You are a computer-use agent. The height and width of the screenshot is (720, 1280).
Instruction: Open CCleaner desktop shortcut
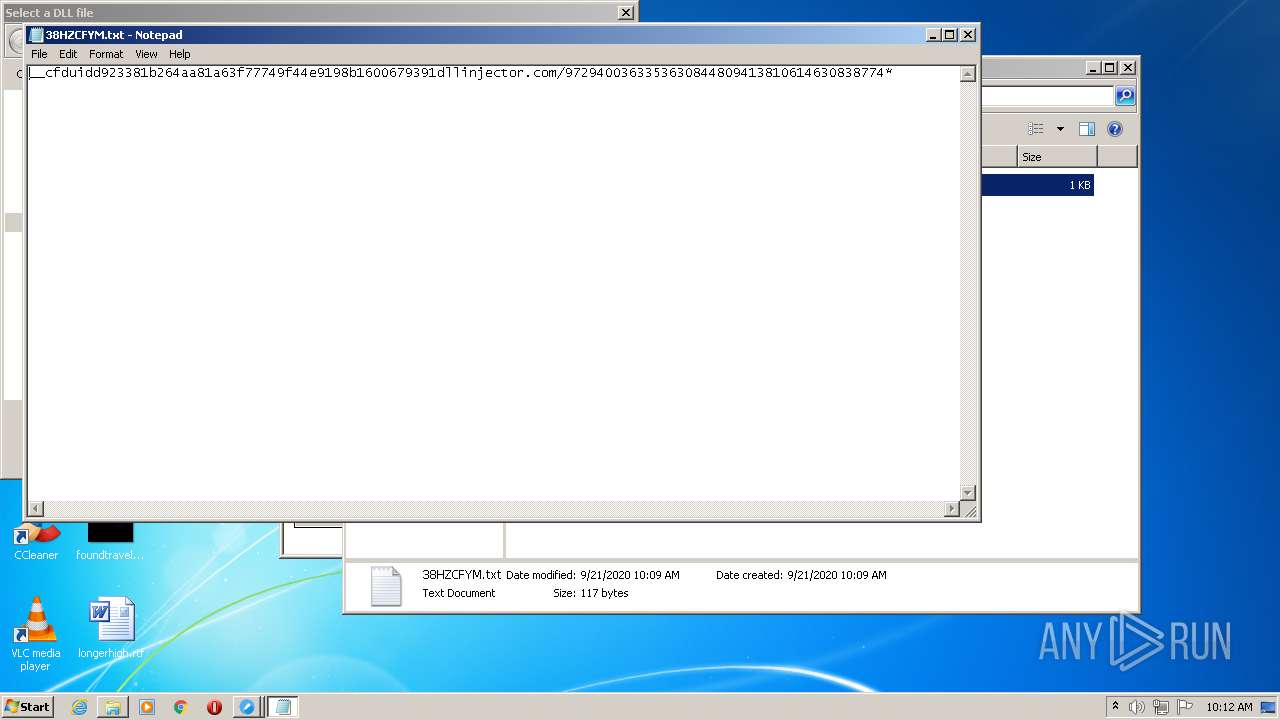click(x=36, y=541)
